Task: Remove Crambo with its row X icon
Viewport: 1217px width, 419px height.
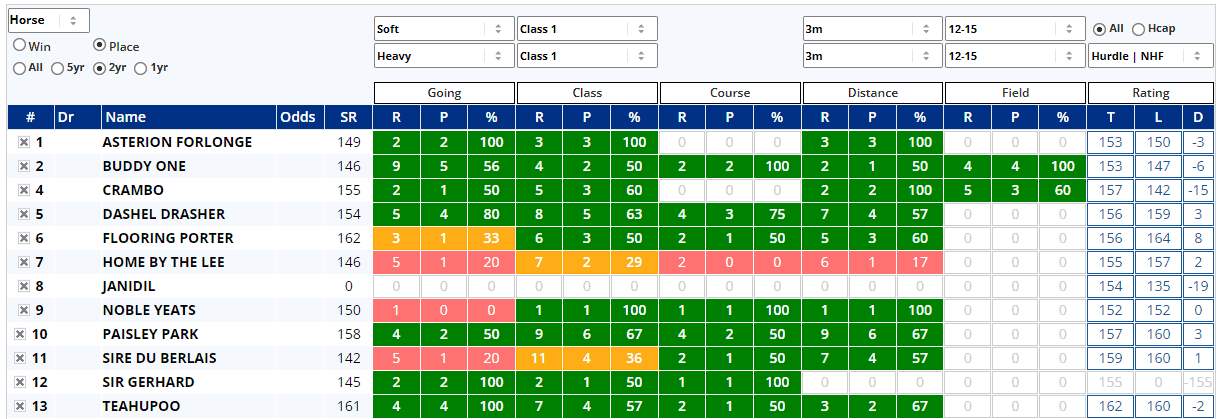Action: pyautogui.click(x=23, y=190)
